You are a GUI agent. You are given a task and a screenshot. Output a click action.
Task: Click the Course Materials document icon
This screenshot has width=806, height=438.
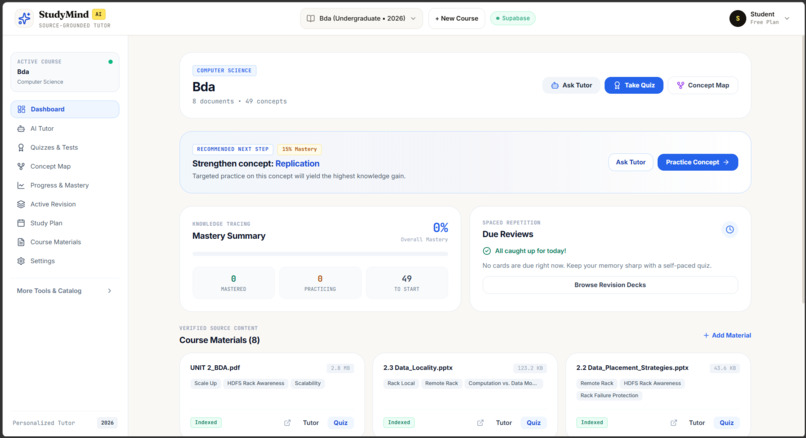[x=21, y=242]
